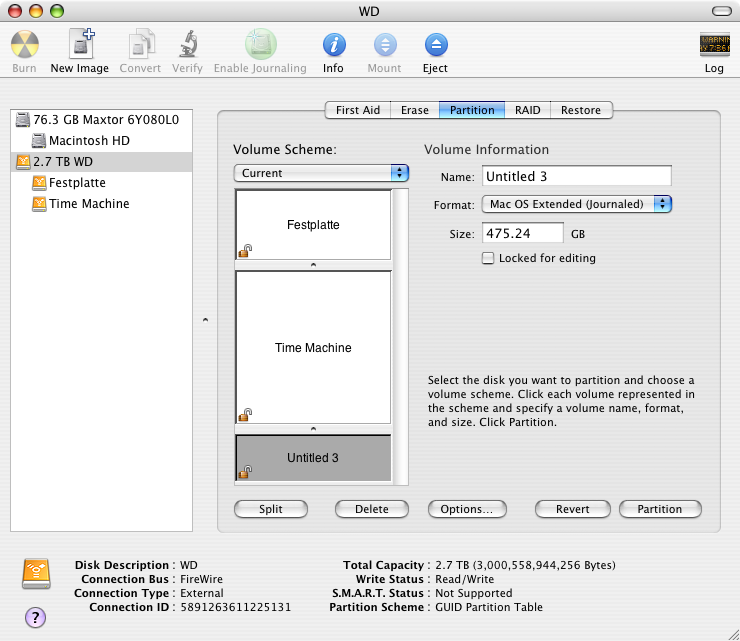Screen dimensions: 740x641
Task: Click the Split button
Action: click(x=271, y=509)
